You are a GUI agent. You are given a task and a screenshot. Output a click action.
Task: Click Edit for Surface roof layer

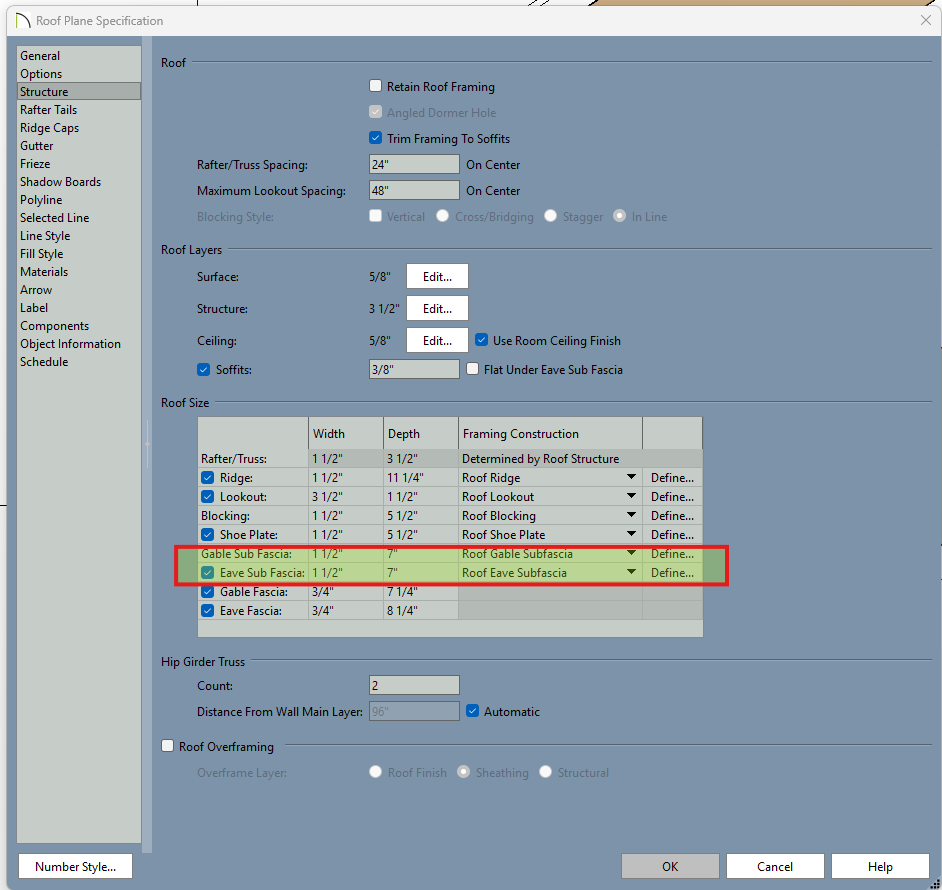click(437, 277)
